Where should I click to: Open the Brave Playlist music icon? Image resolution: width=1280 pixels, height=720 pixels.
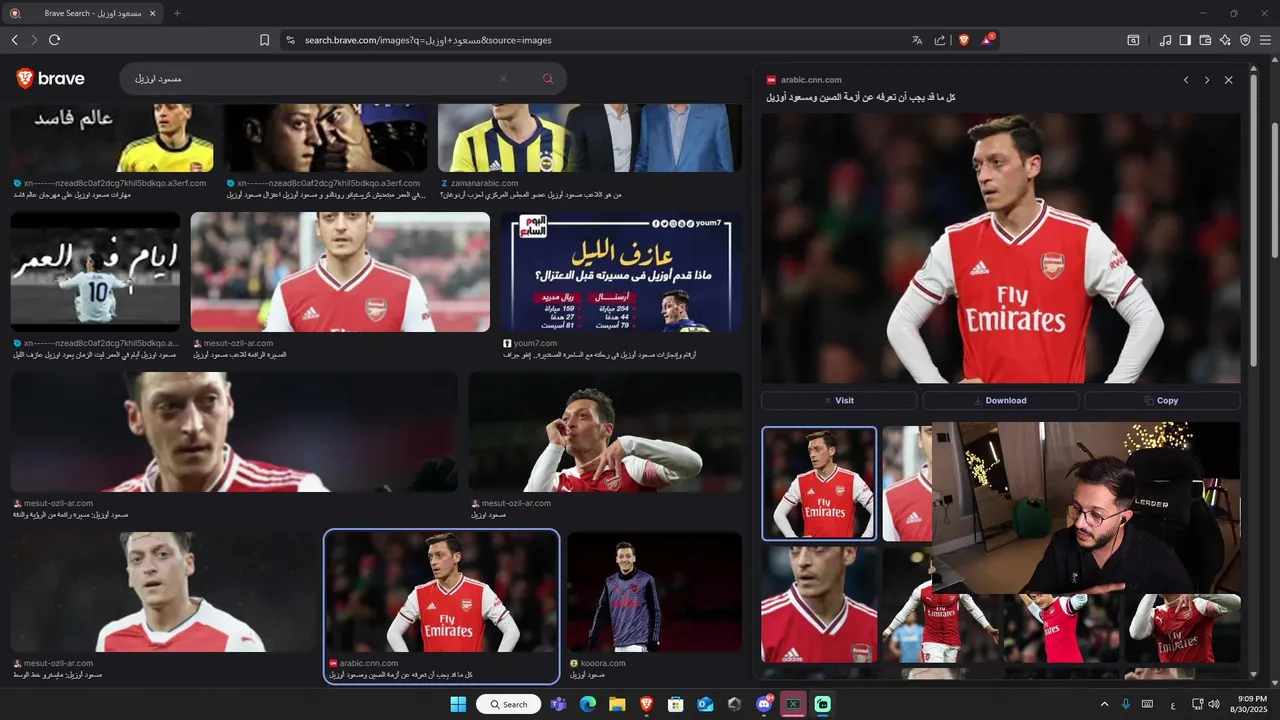click(x=1165, y=40)
